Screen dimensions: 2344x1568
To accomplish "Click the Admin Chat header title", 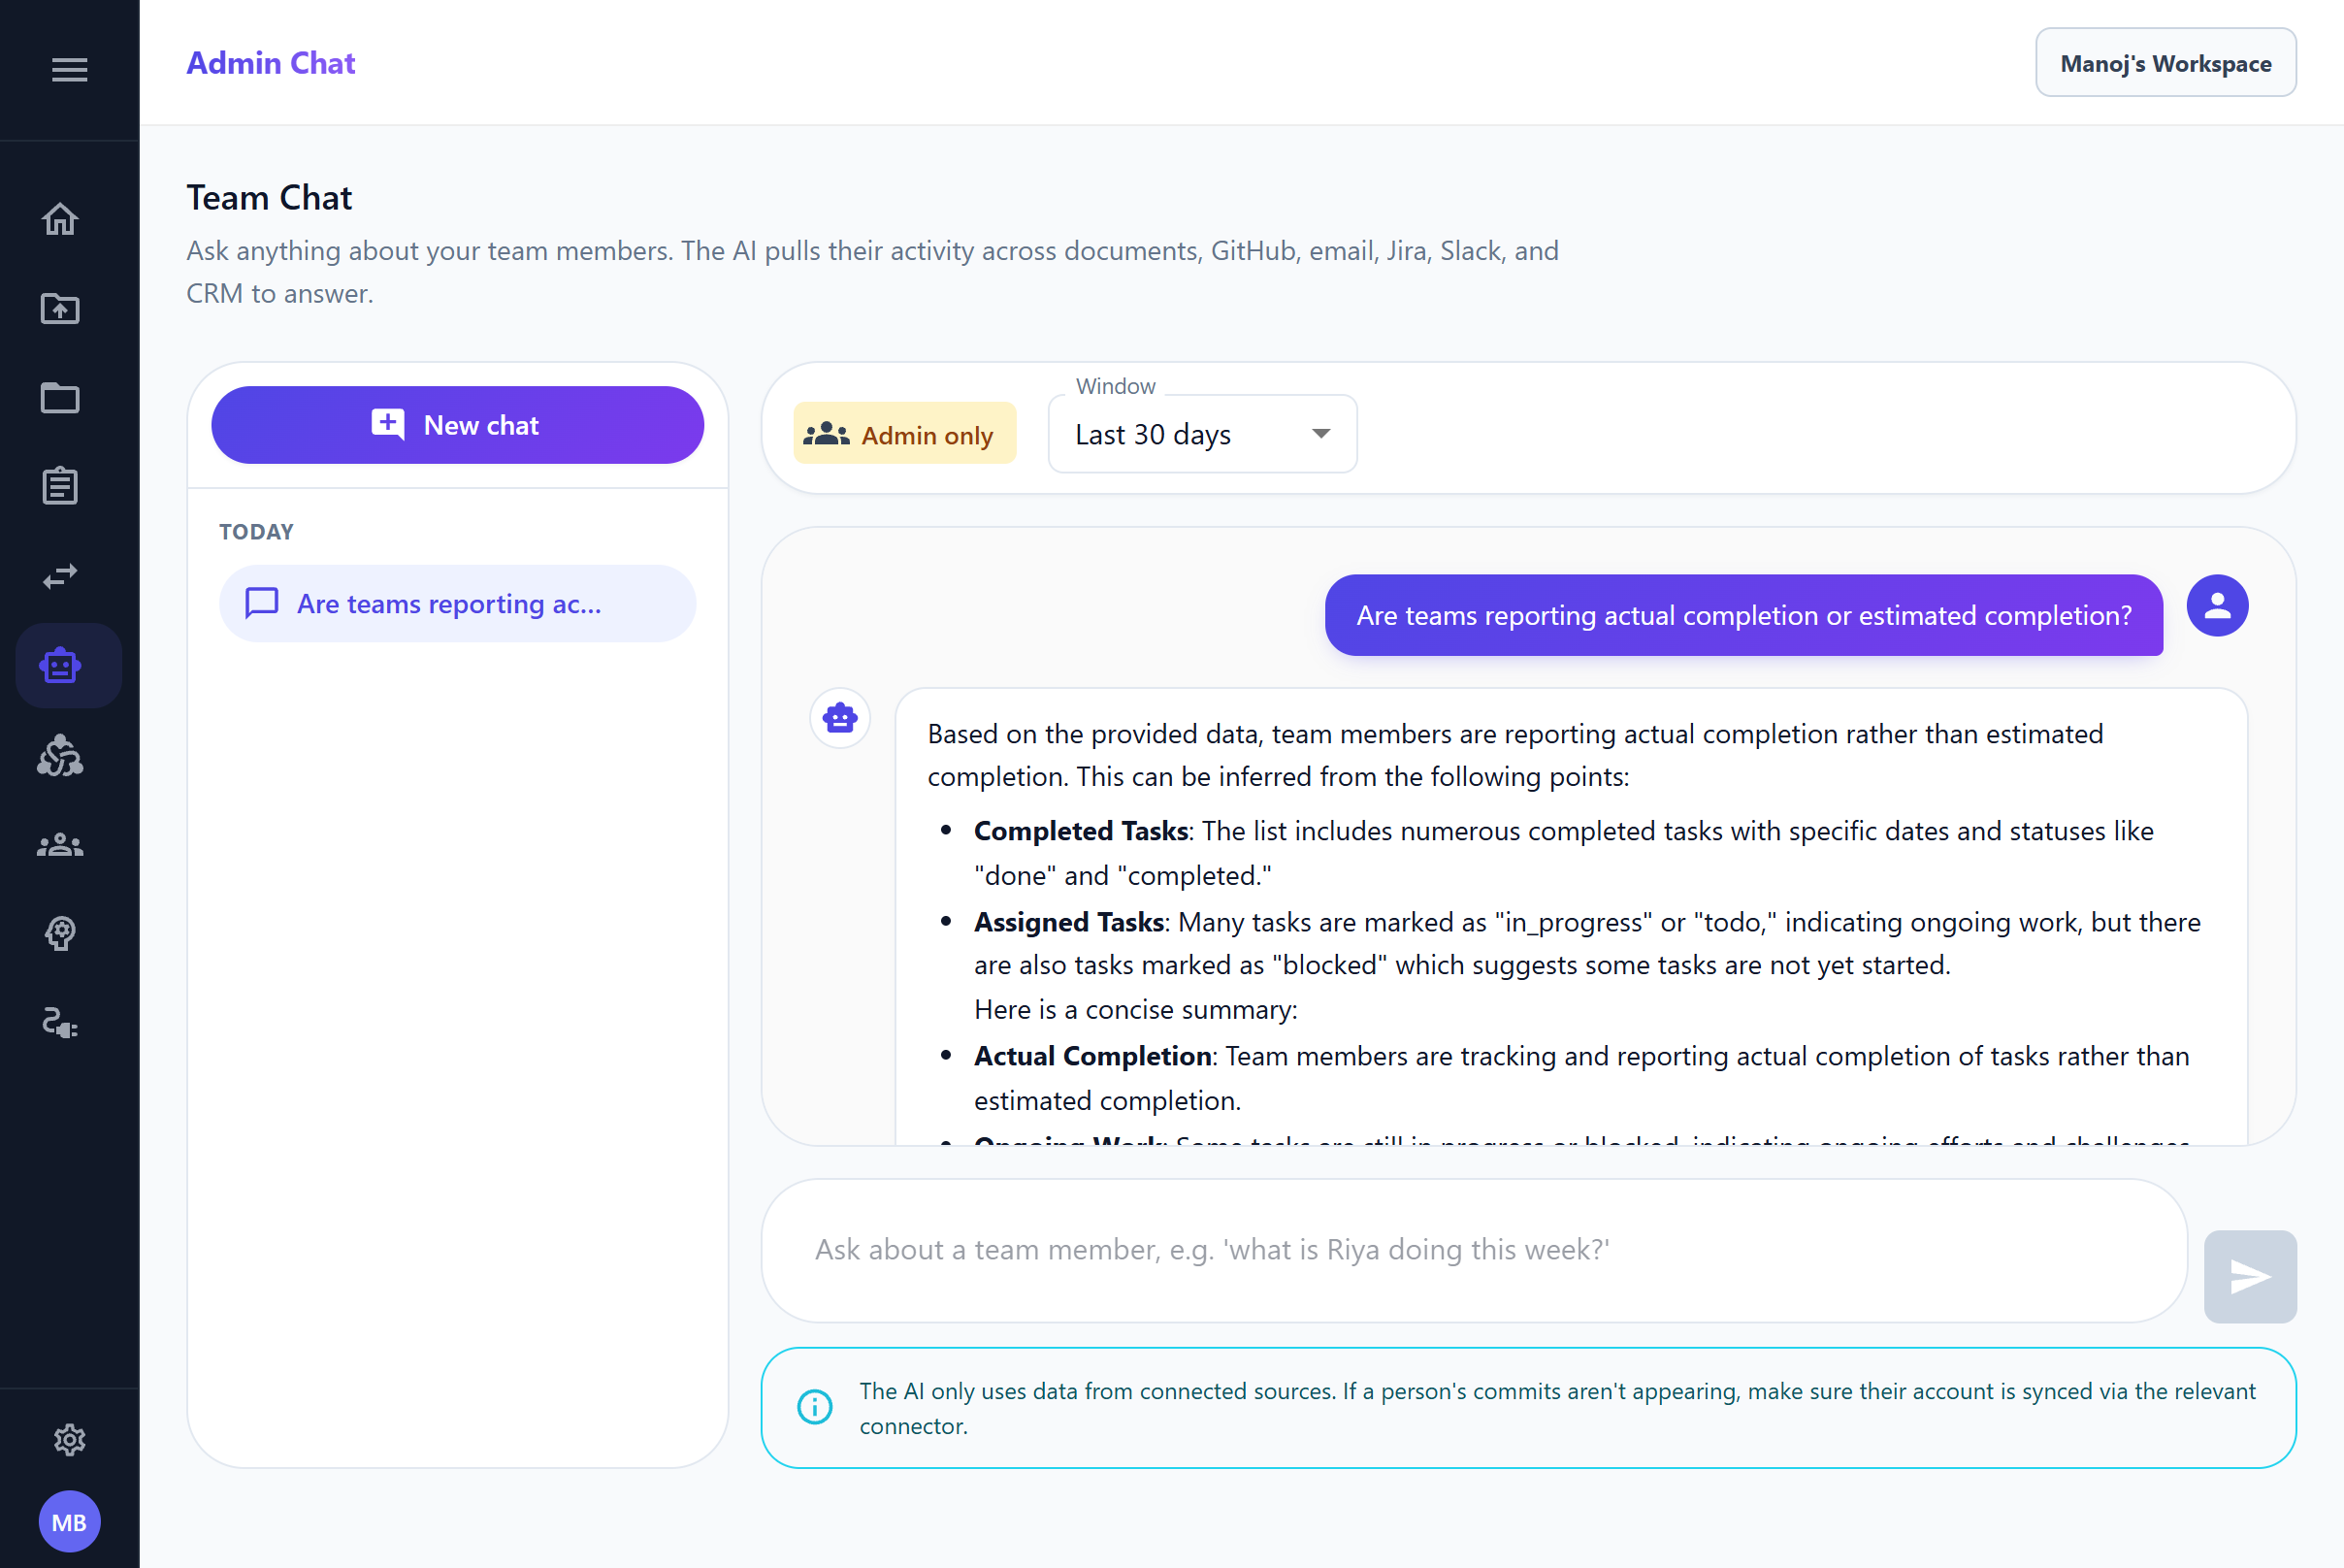I will pos(271,63).
